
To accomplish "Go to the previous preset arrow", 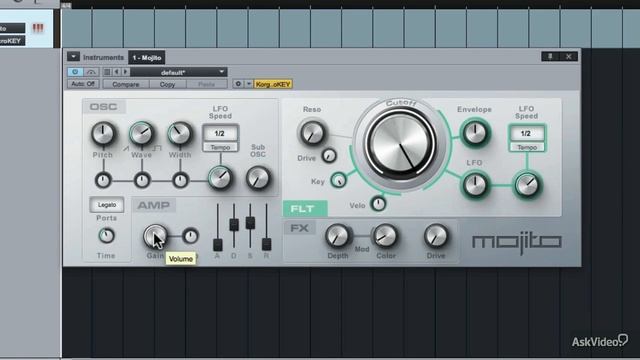I will click(x=116, y=72).
